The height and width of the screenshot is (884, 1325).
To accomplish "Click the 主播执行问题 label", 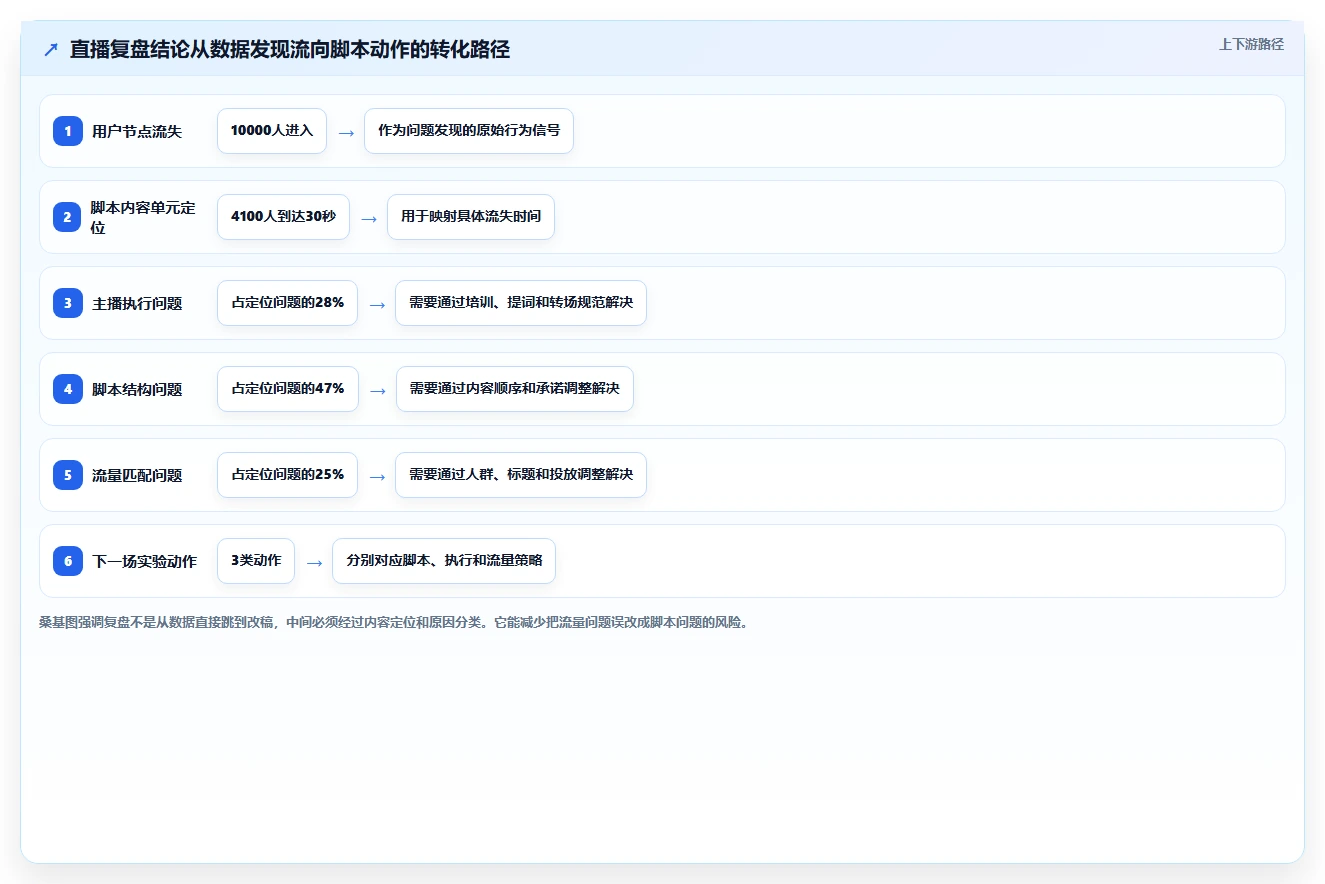I will [137, 303].
